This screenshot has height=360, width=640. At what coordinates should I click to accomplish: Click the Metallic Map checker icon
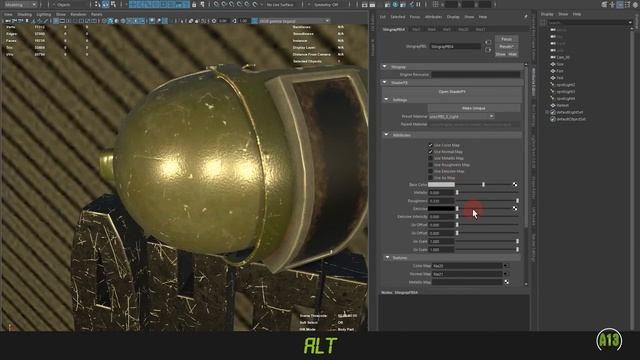506,282
